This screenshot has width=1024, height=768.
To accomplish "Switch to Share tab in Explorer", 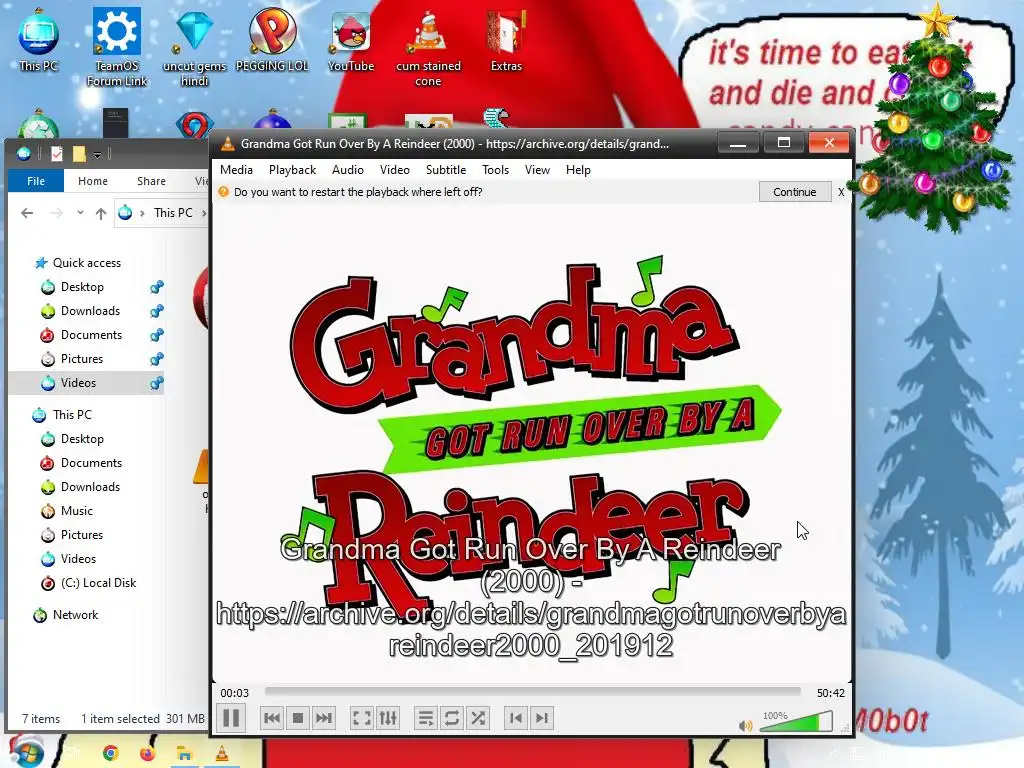I will pos(152,181).
